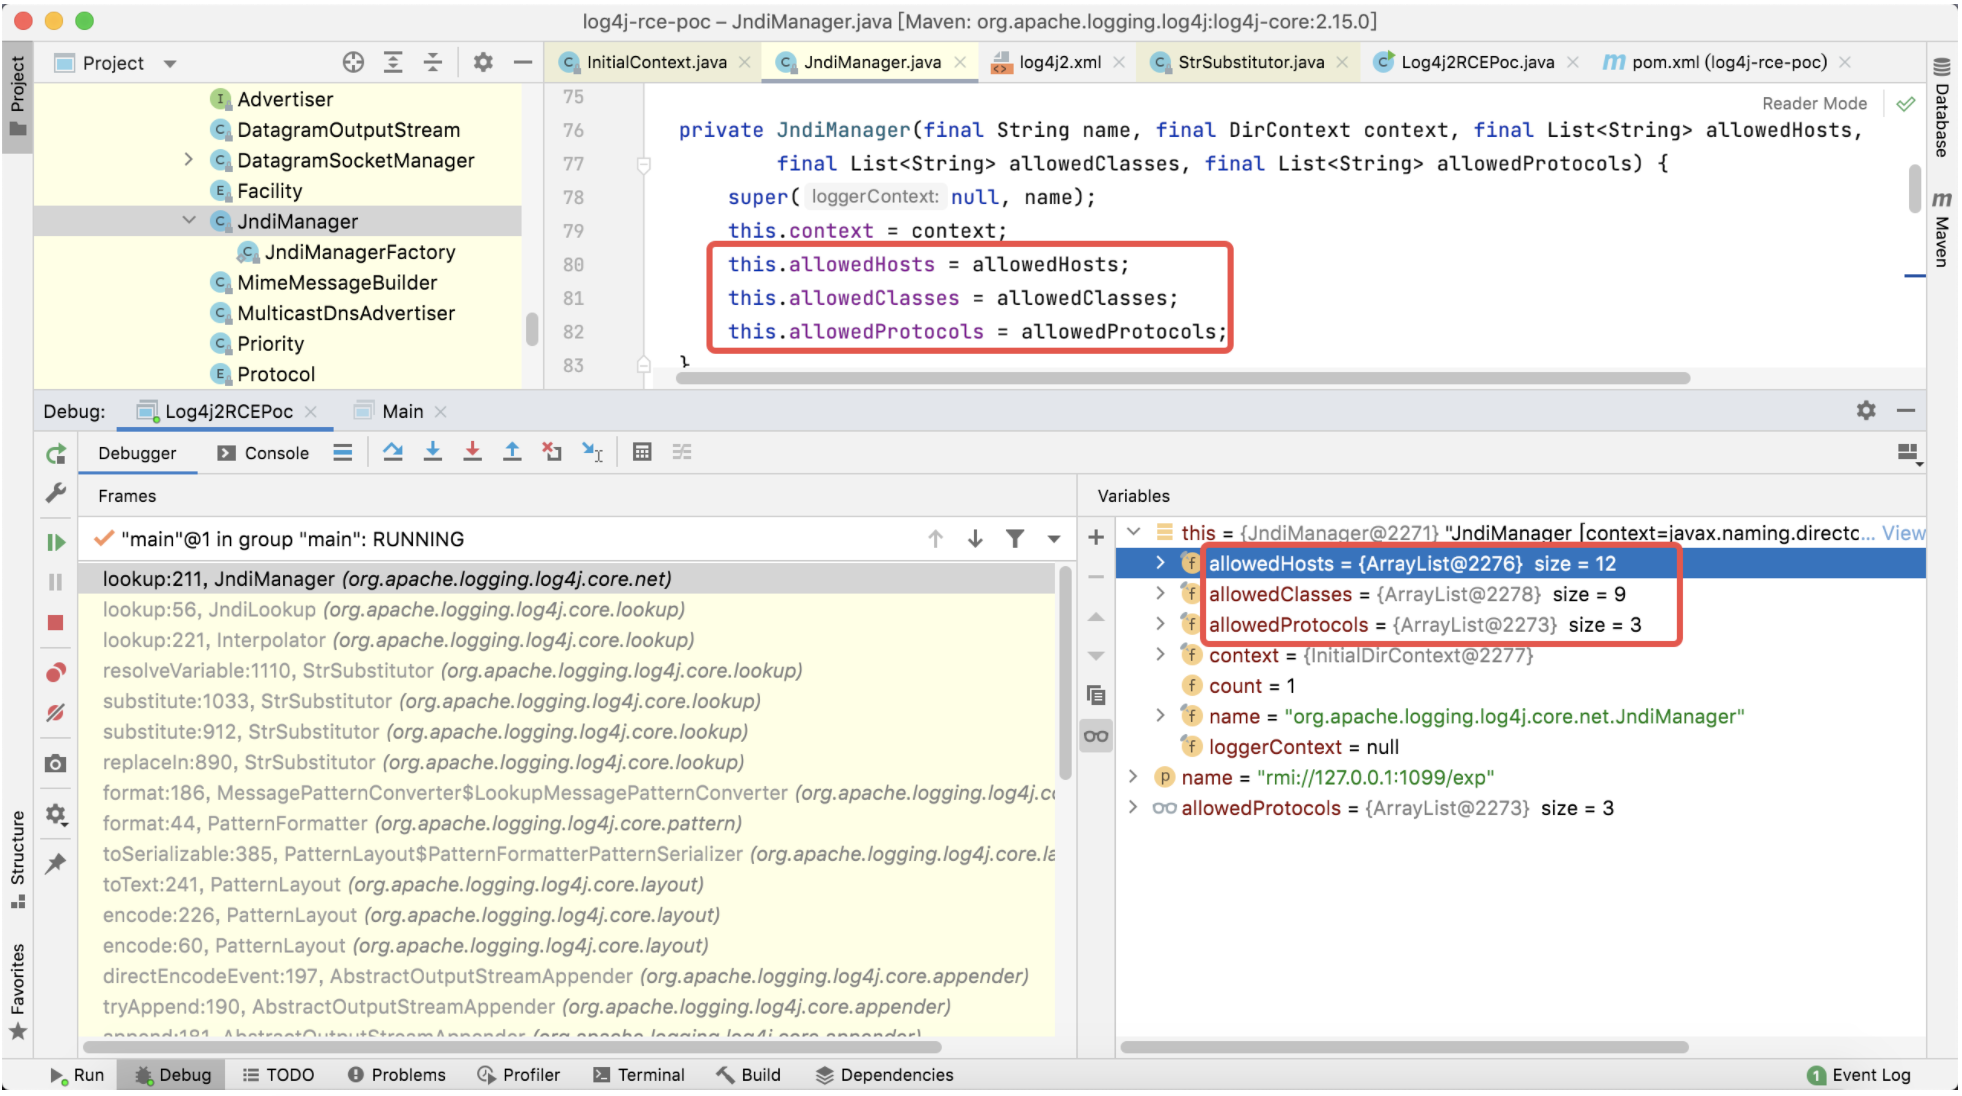Open the Event Log
The width and height of the screenshot is (1962, 1096).
[1860, 1075]
